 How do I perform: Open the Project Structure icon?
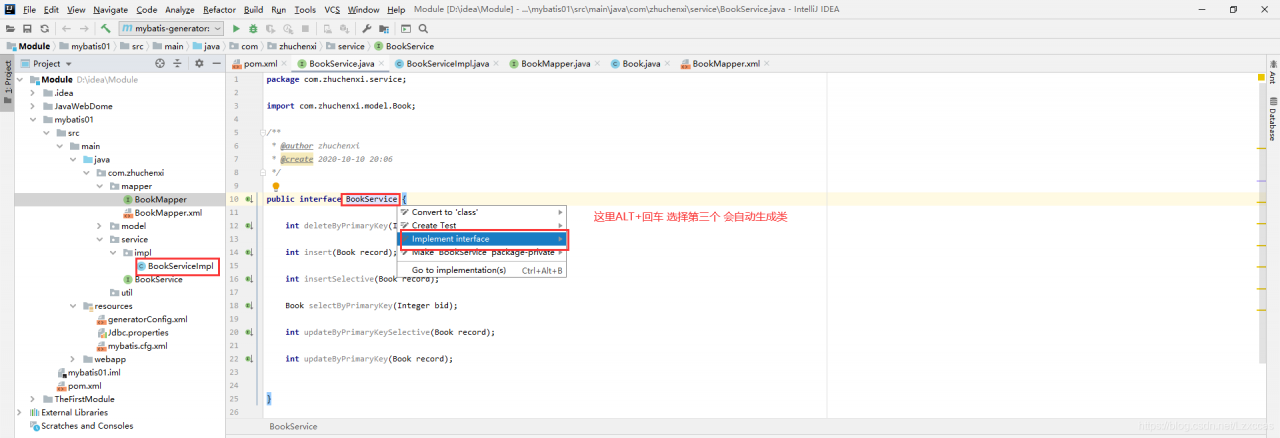pos(384,29)
